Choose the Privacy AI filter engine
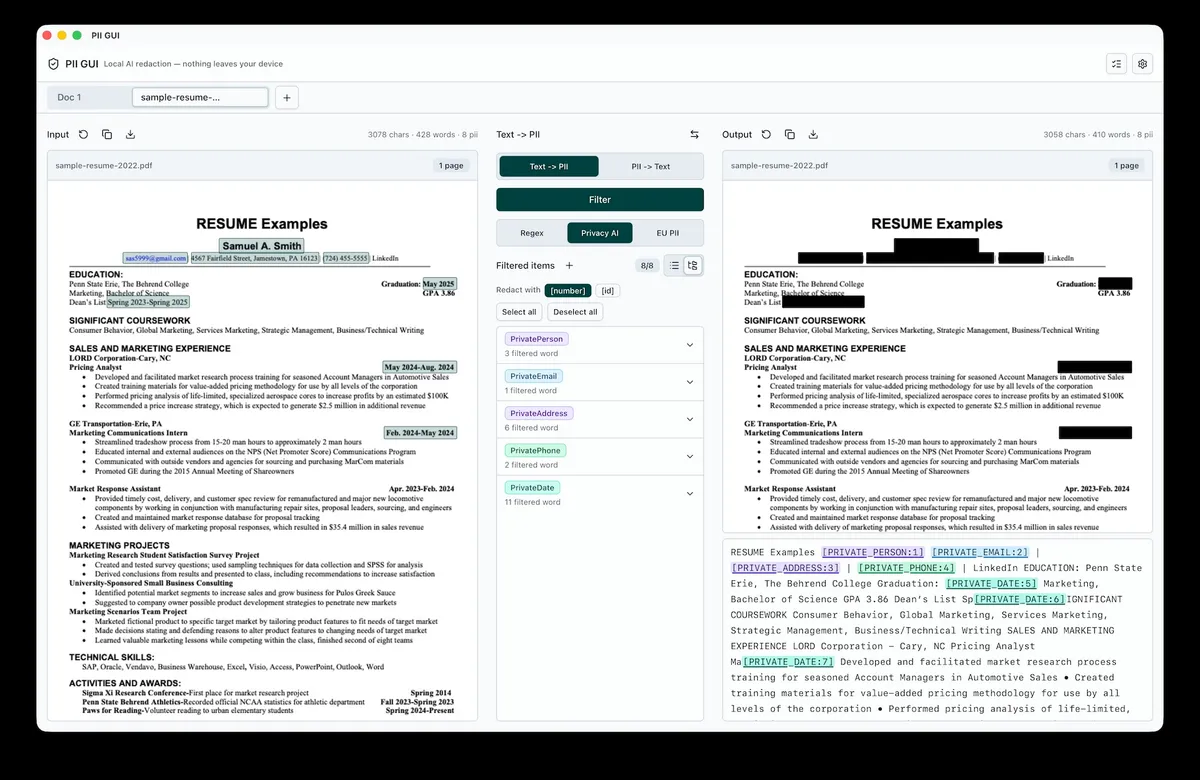This screenshot has width=1200, height=780. click(600, 232)
